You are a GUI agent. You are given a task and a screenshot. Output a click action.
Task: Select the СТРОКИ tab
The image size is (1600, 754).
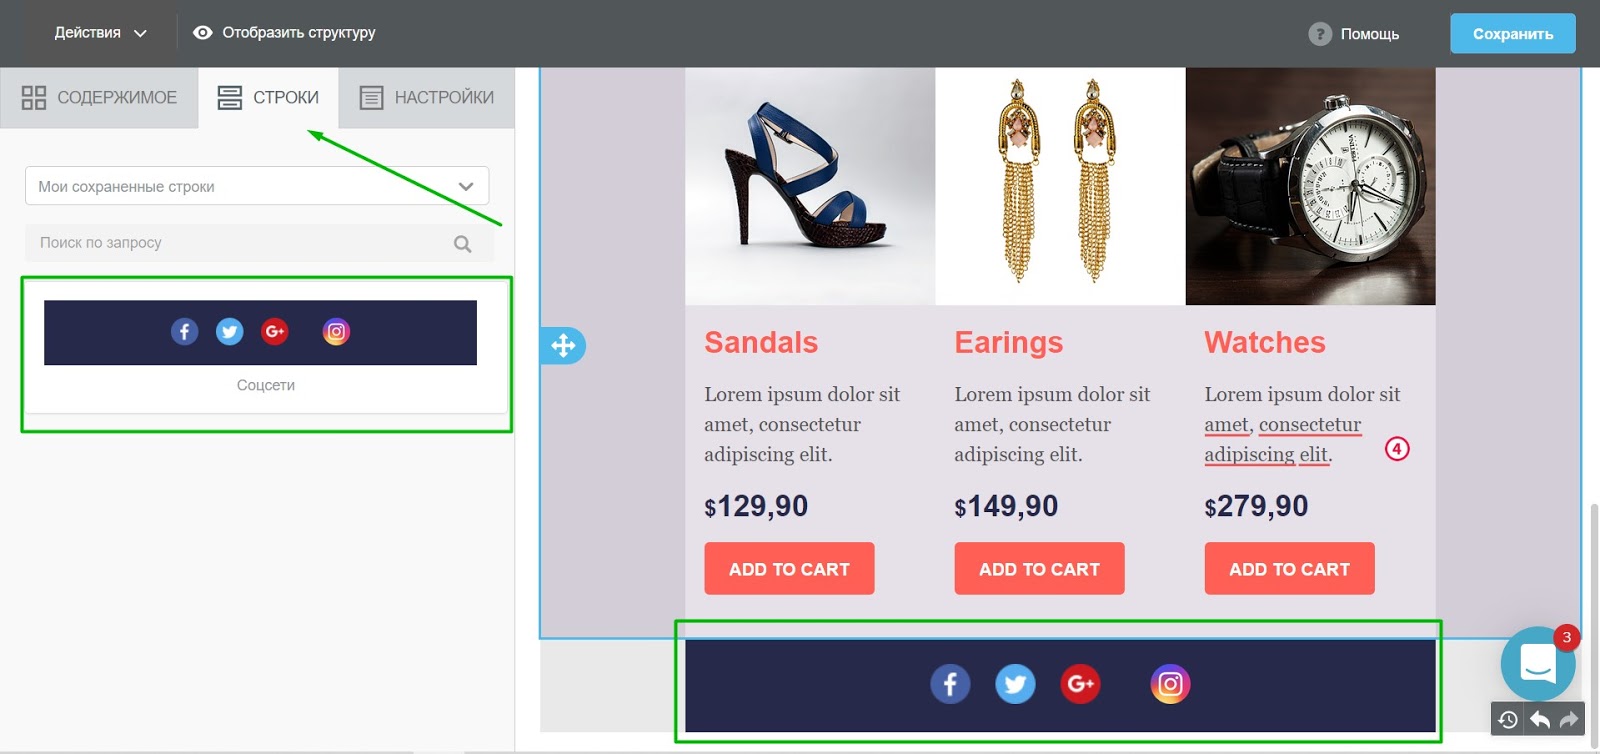coord(268,97)
